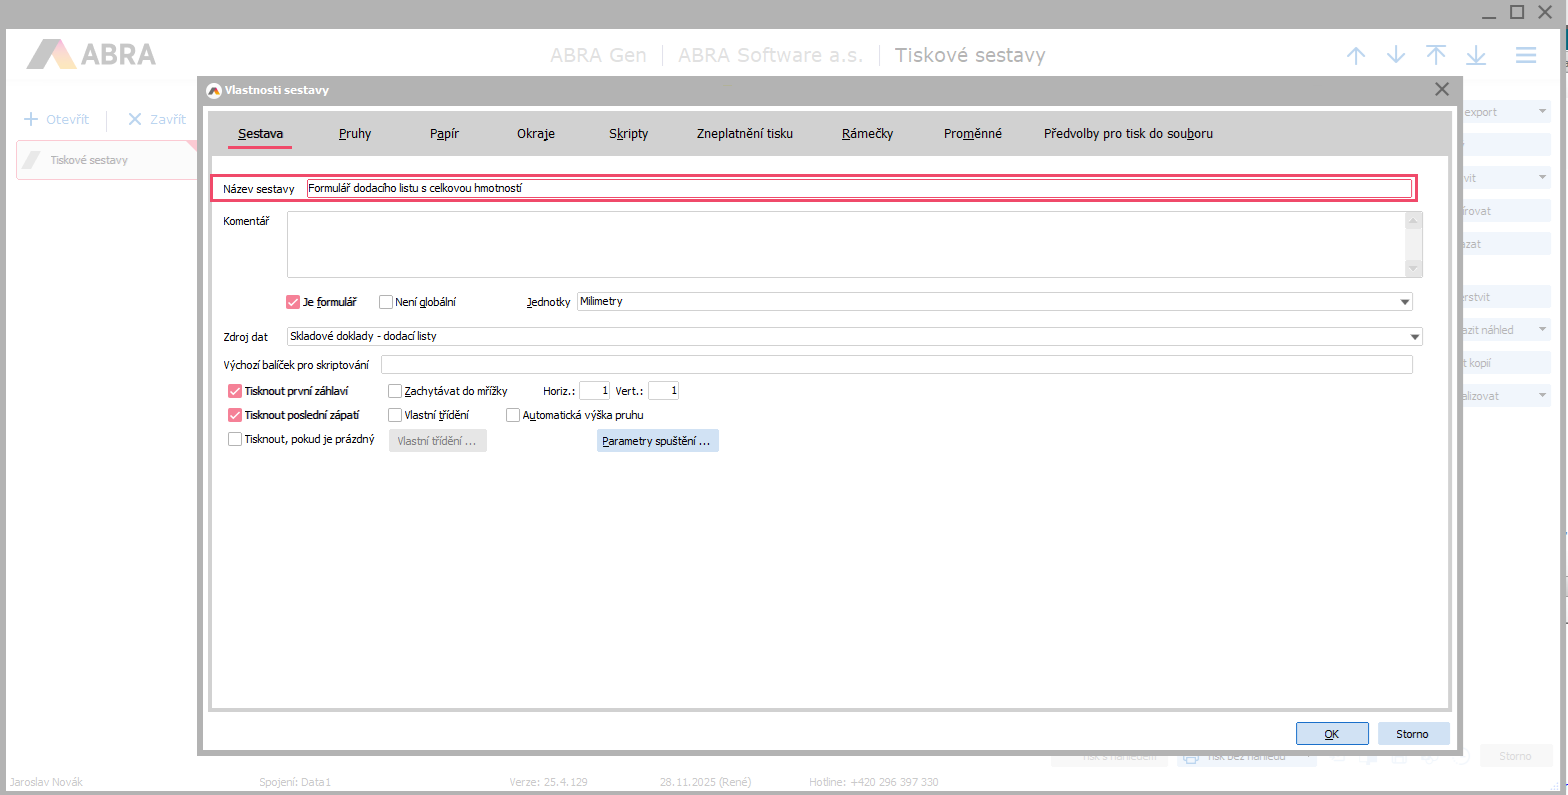This screenshot has height=795, width=1568.
Task: Click the Otevřít button in main window
Action: pyautogui.click(x=57, y=119)
